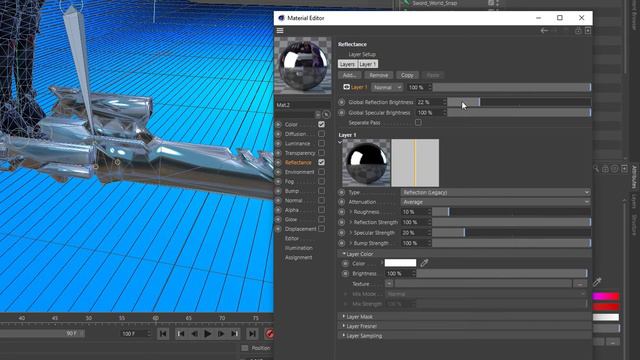Click animation dot beside Layer Color Brightness
The height and width of the screenshot is (360, 640).
[x=345, y=273]
